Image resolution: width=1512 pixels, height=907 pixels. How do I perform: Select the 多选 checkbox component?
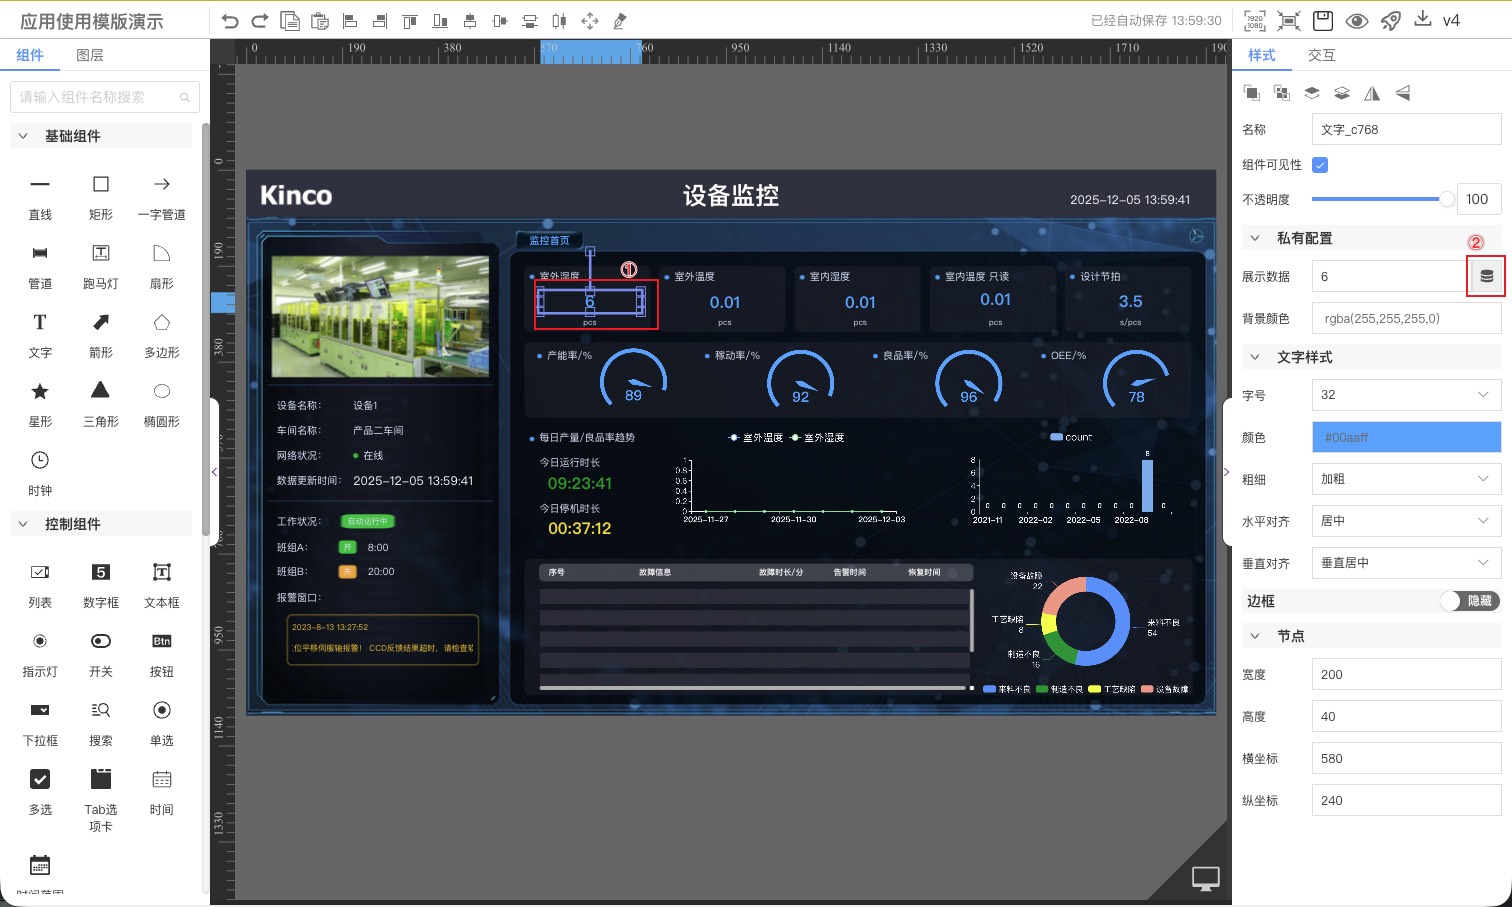pyautogui.click(x=40, y=779)
